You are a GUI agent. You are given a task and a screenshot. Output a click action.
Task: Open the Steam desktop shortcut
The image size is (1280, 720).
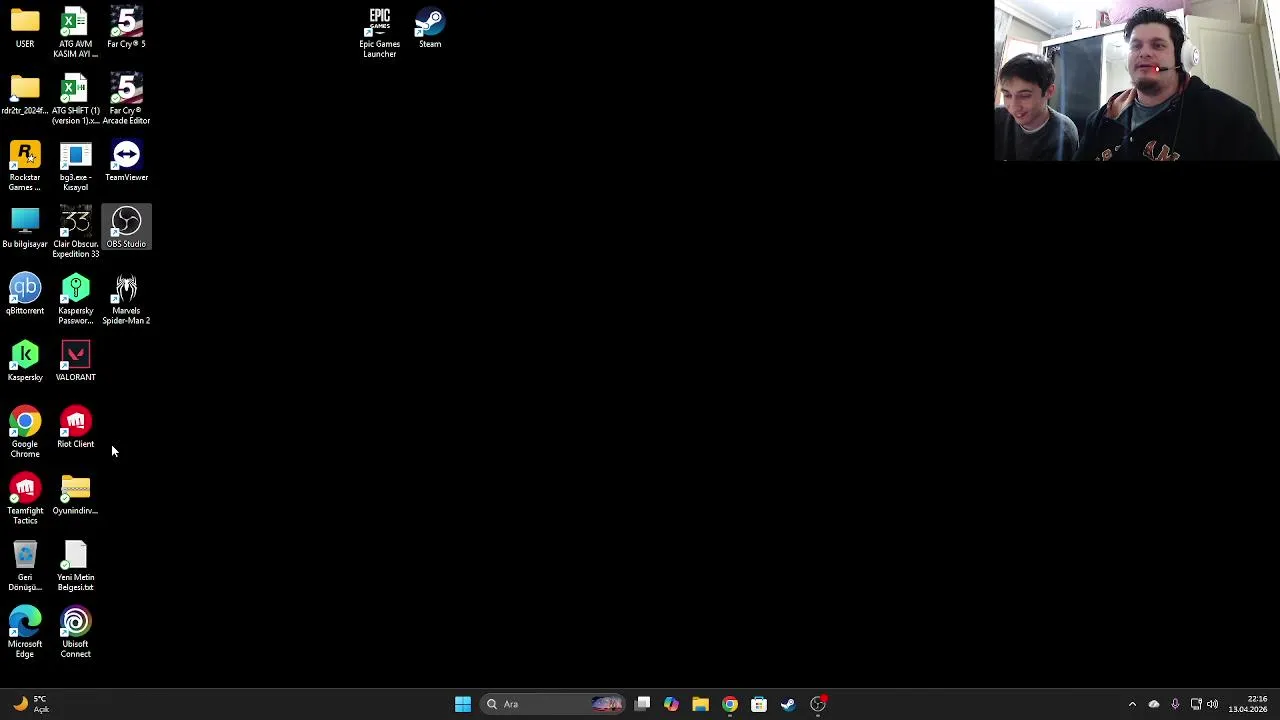click(430, 28)
